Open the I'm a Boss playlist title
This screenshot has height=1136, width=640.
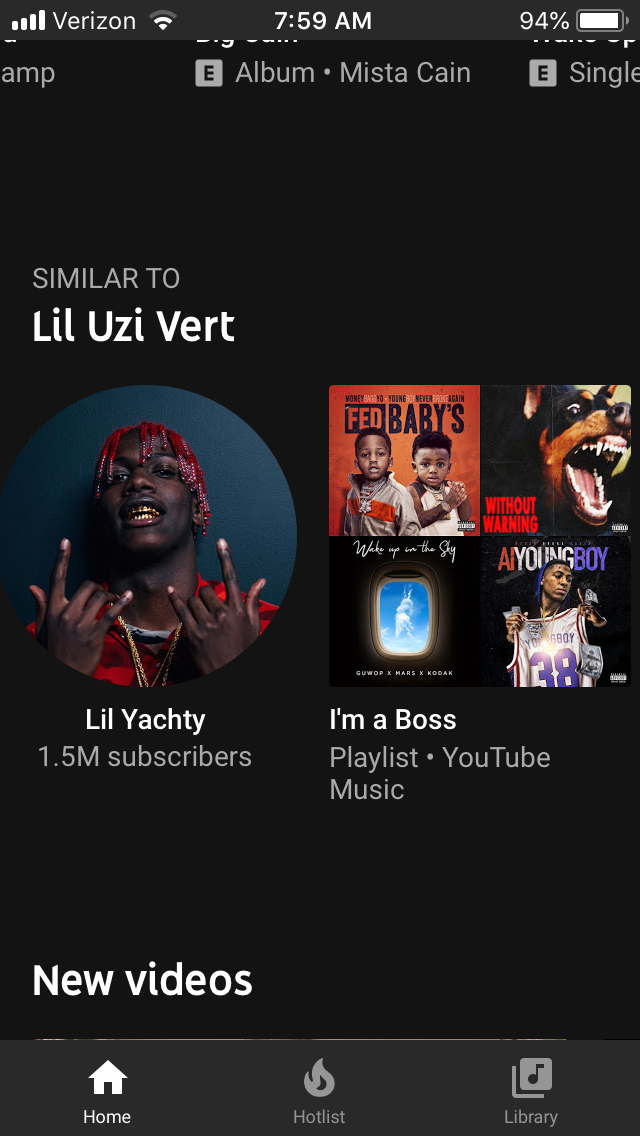coord(393,720)
